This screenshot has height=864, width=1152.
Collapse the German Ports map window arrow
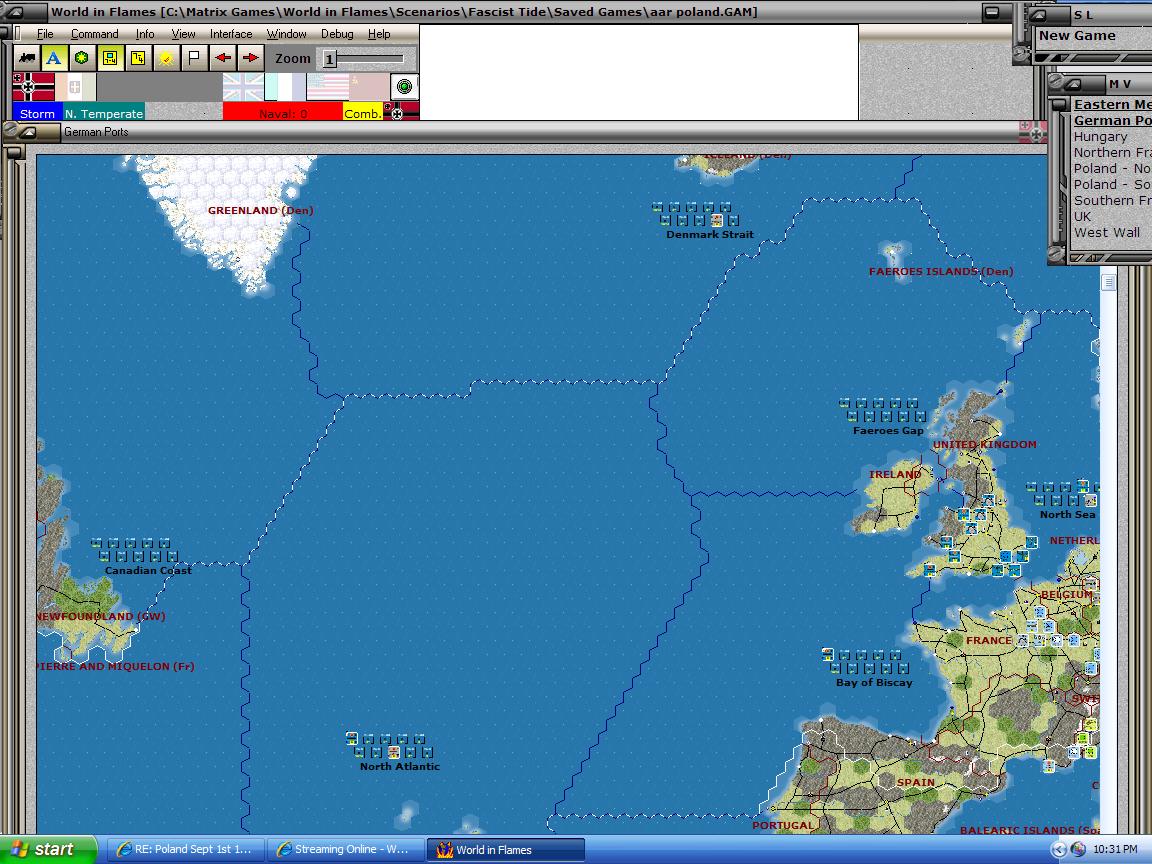click(28, 132)
